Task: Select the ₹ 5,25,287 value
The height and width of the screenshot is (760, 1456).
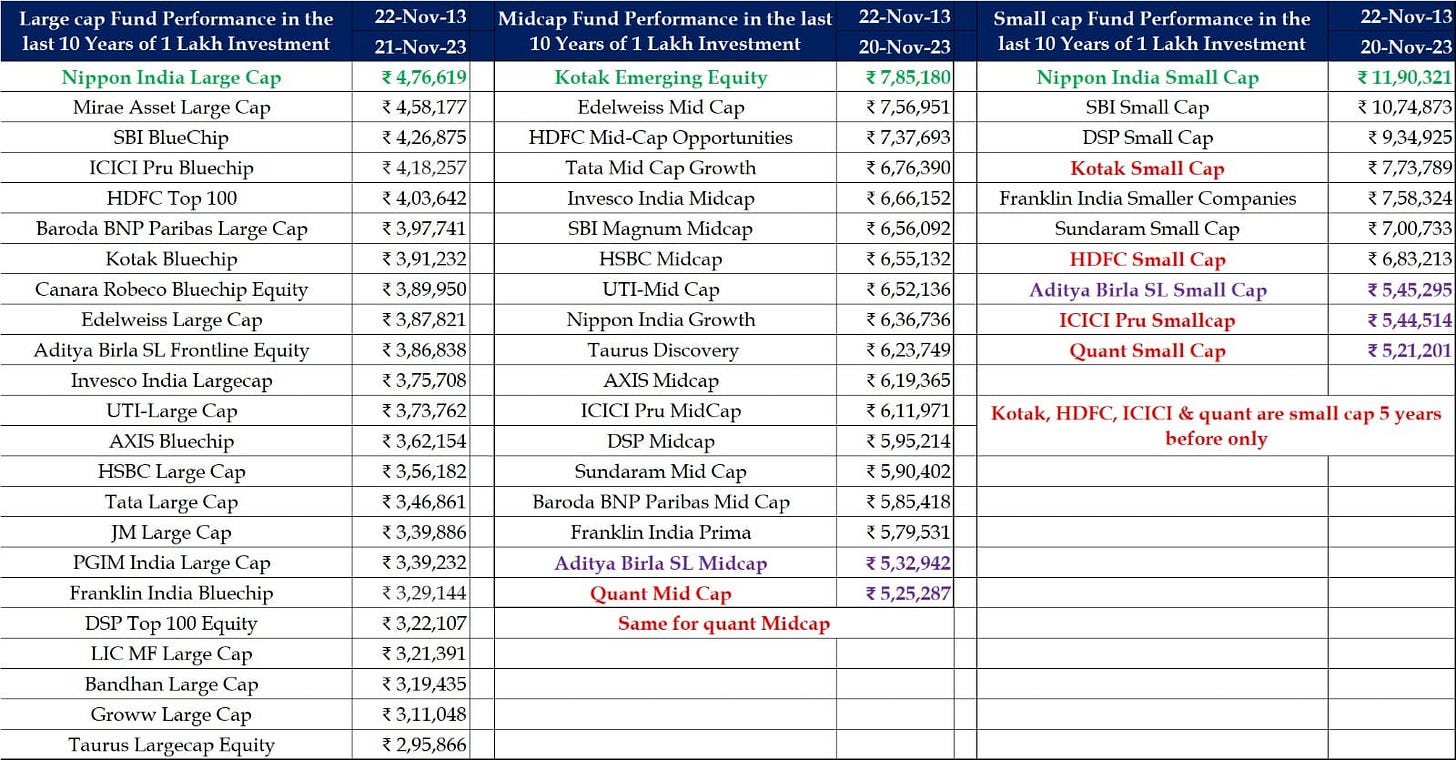Action: 909,593
